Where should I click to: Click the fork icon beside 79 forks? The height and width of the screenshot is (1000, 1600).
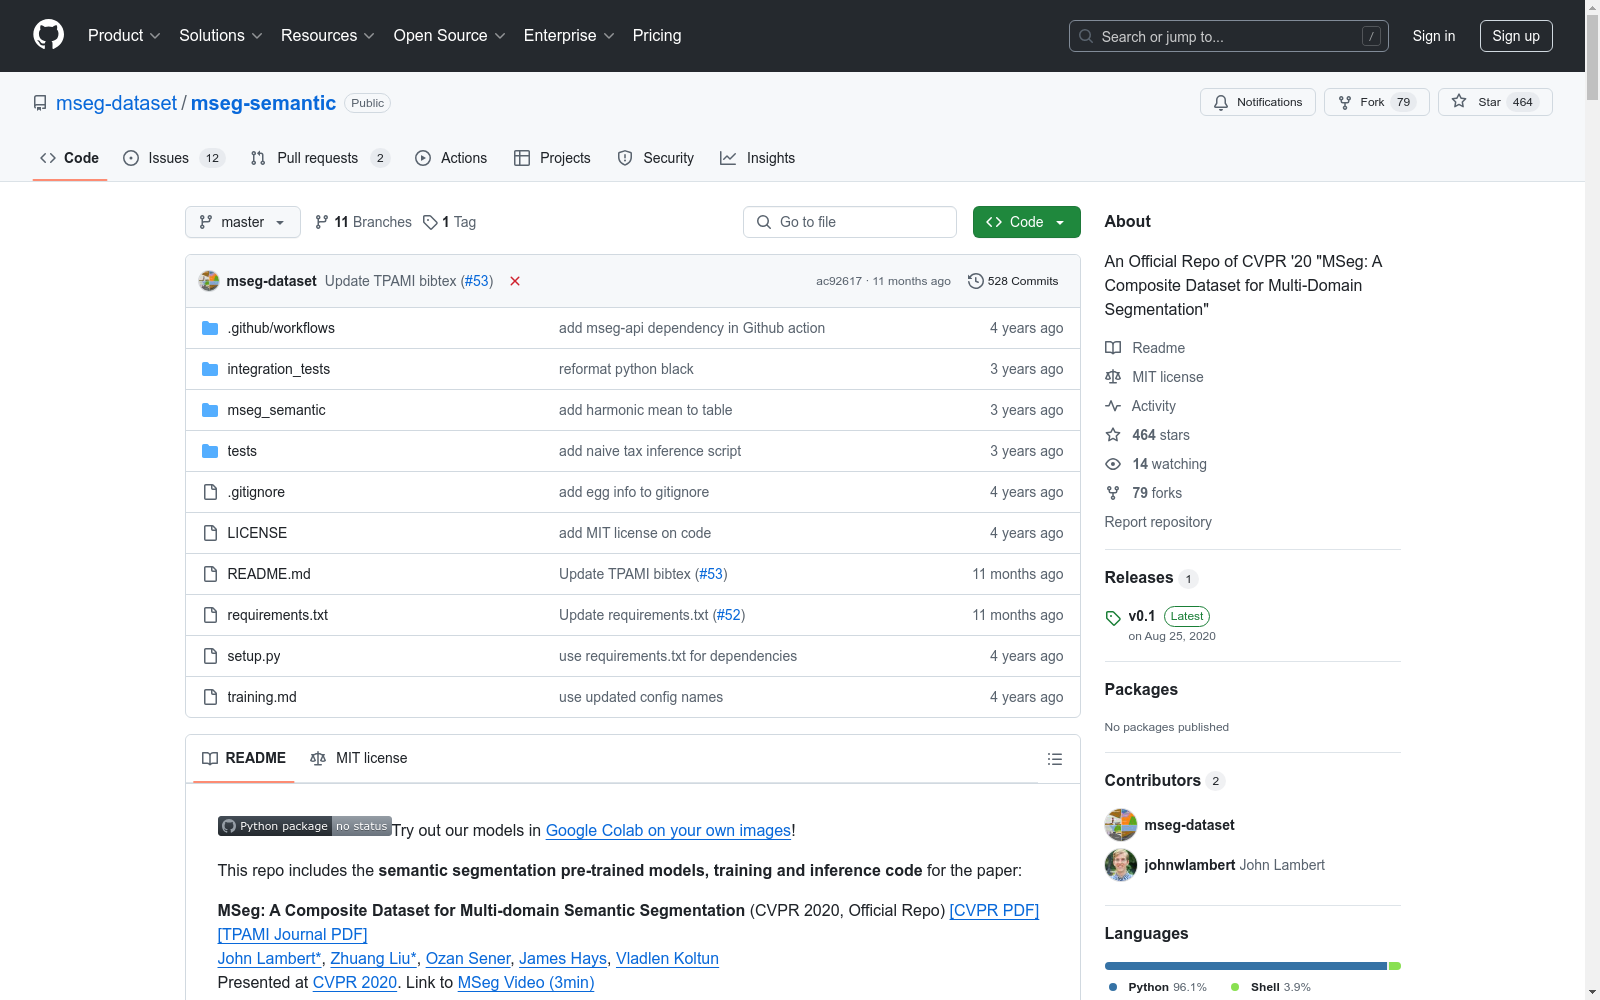[x=1113, y=493]
